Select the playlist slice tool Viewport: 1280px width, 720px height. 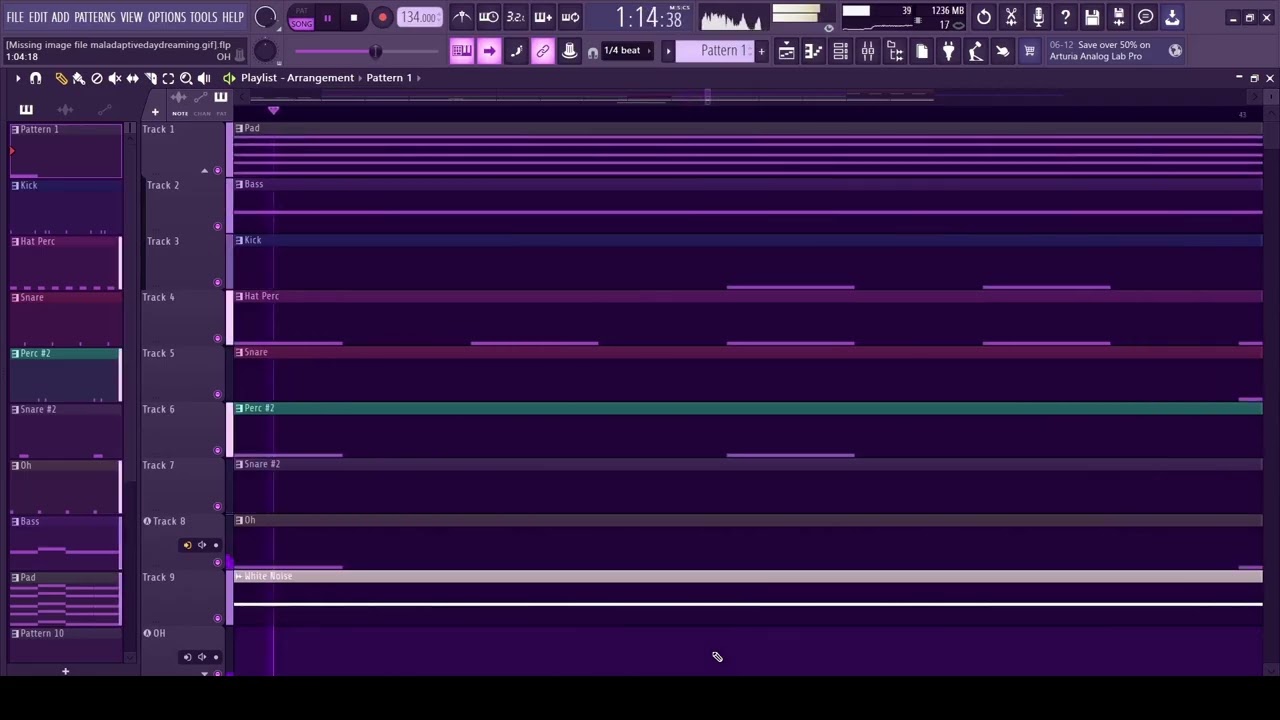pyautogui.click(x=151, y=78)
